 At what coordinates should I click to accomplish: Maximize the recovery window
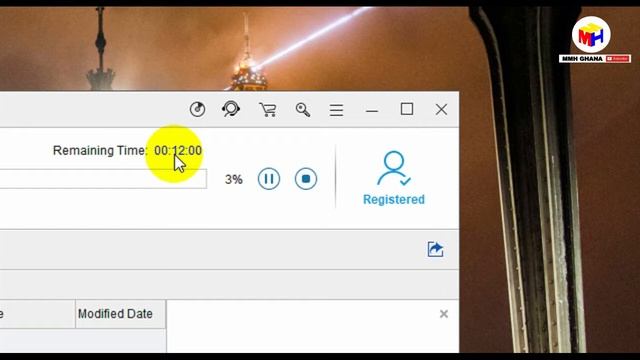click(x=407, y=109)
